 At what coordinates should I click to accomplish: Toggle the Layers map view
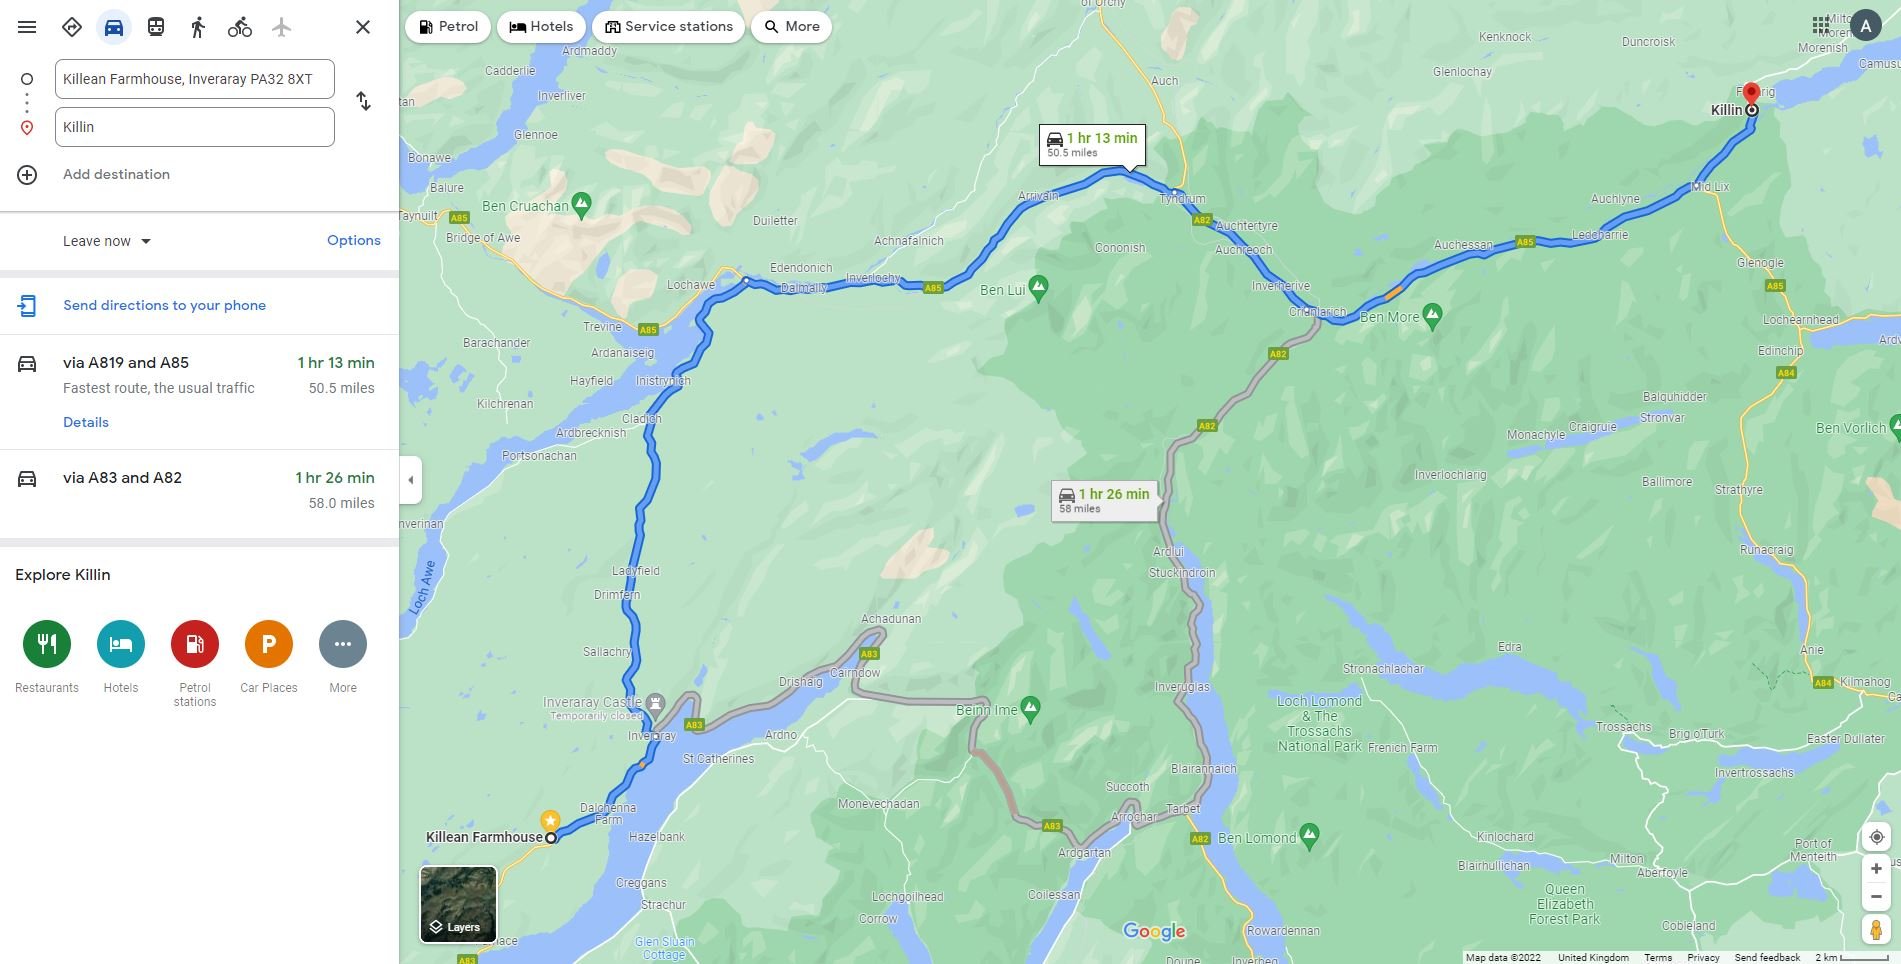(x=458, y=904)
